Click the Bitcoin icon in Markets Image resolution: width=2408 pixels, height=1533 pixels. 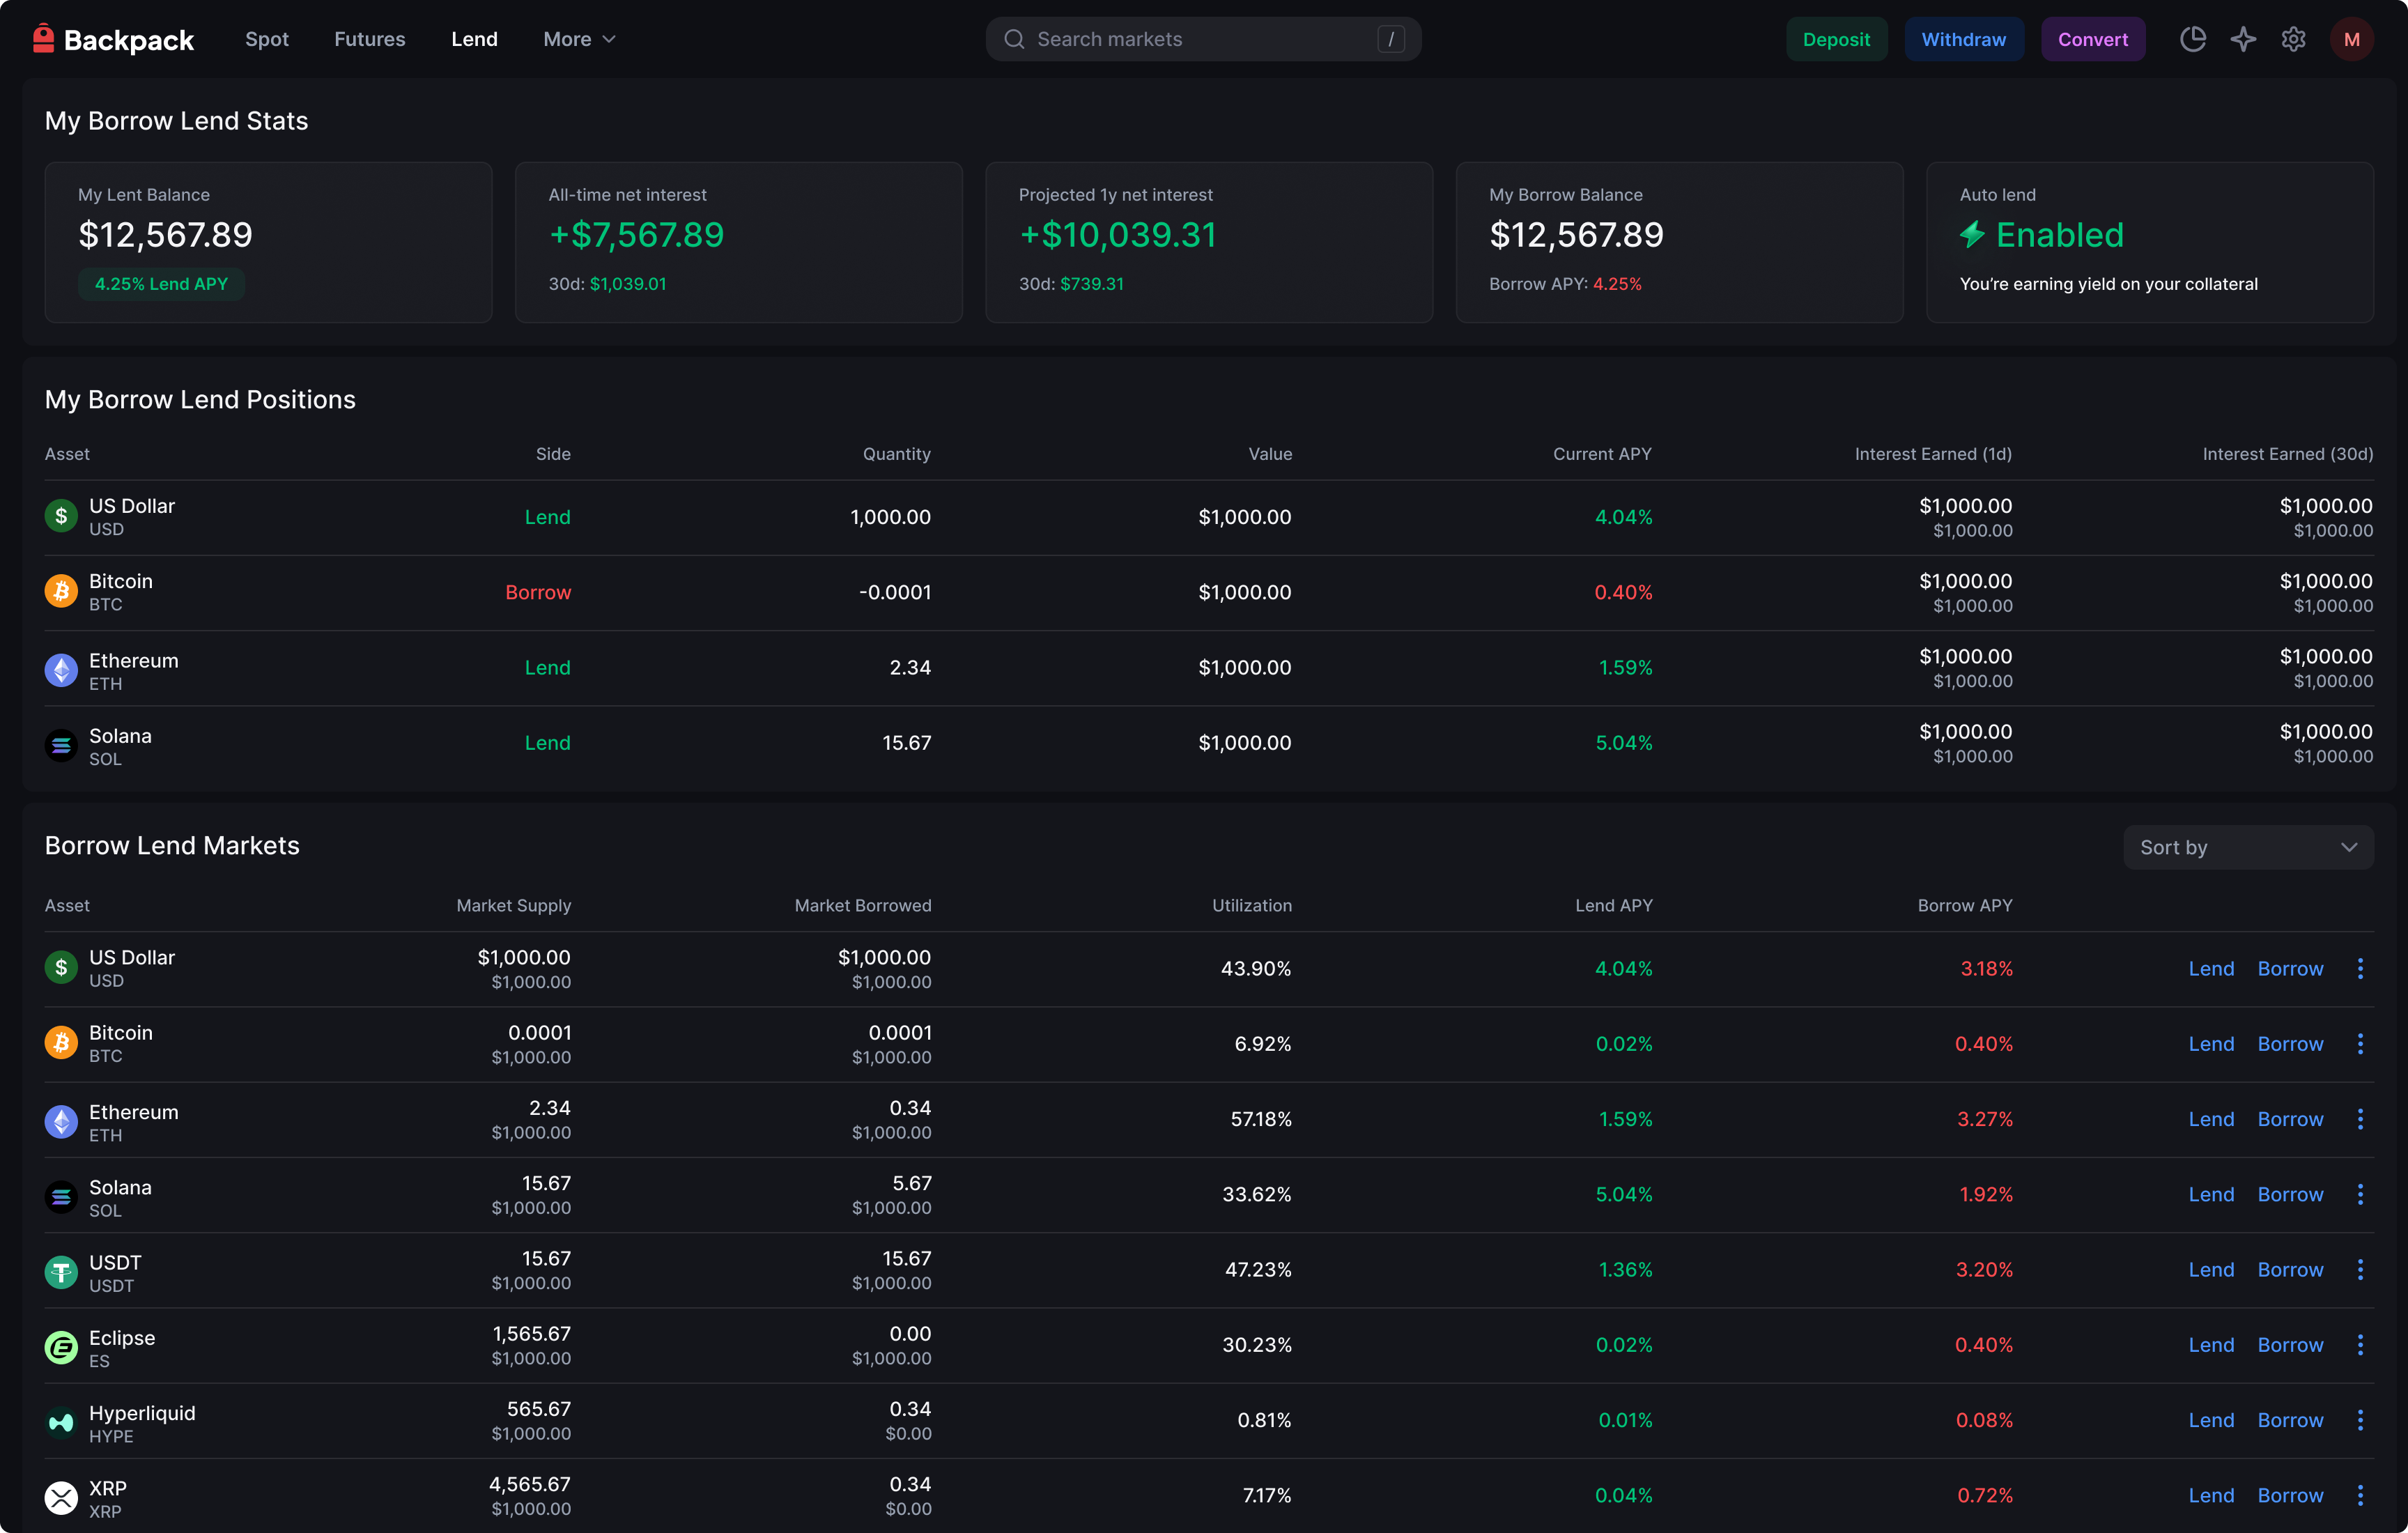click(x=61, y=1042)
